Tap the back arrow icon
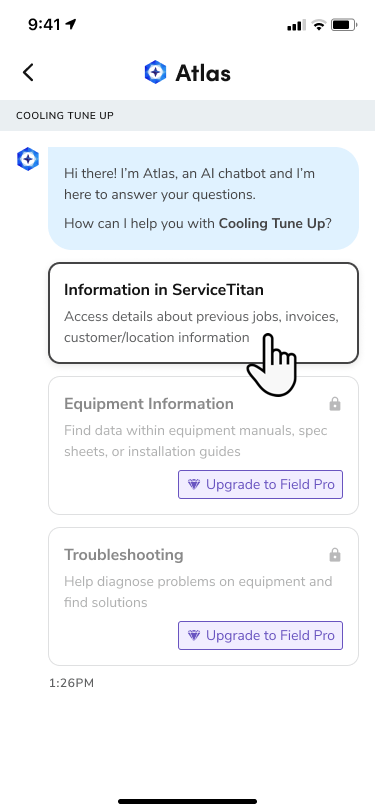 coord(28,72)
